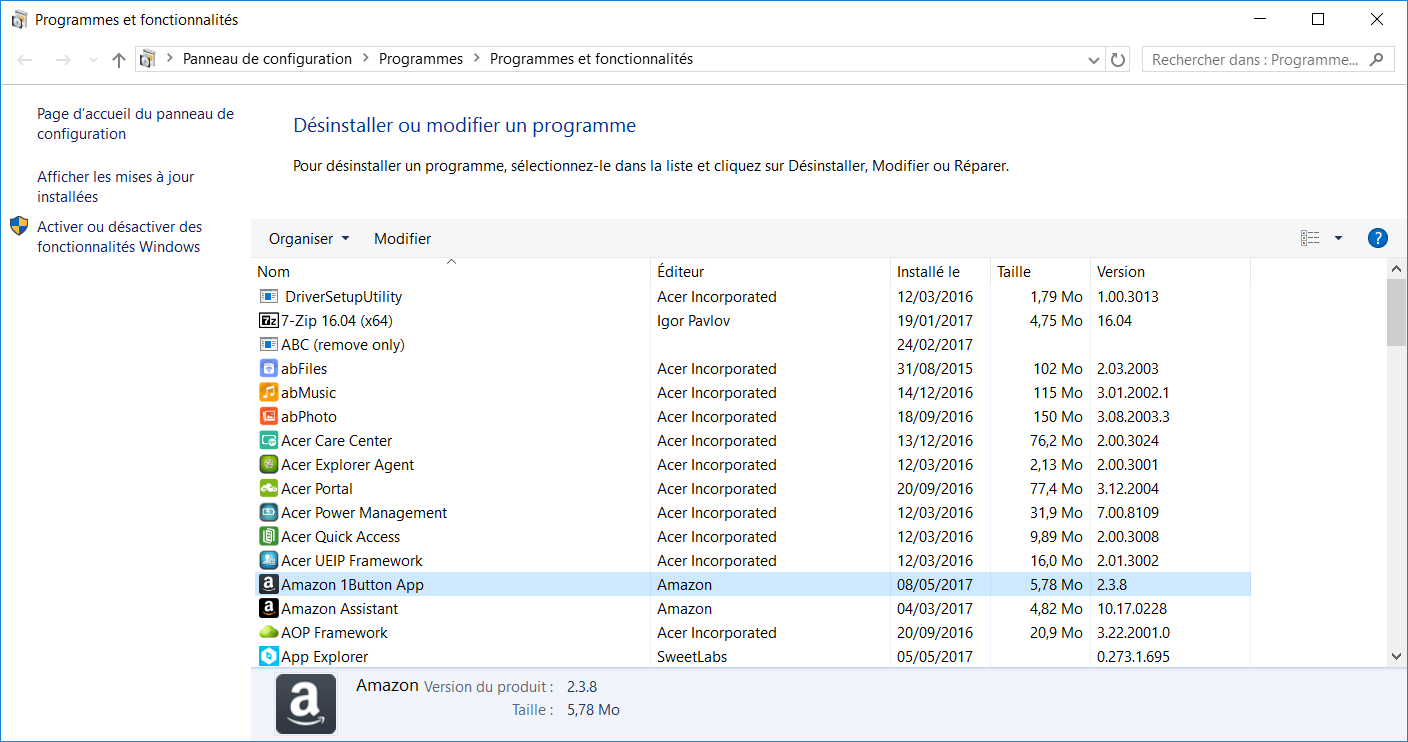Image resolution: width=1408 pixels, height=742 pixels.
Task: Go to Panneau de configuration breadcrumb
Action: pos(267,59)
